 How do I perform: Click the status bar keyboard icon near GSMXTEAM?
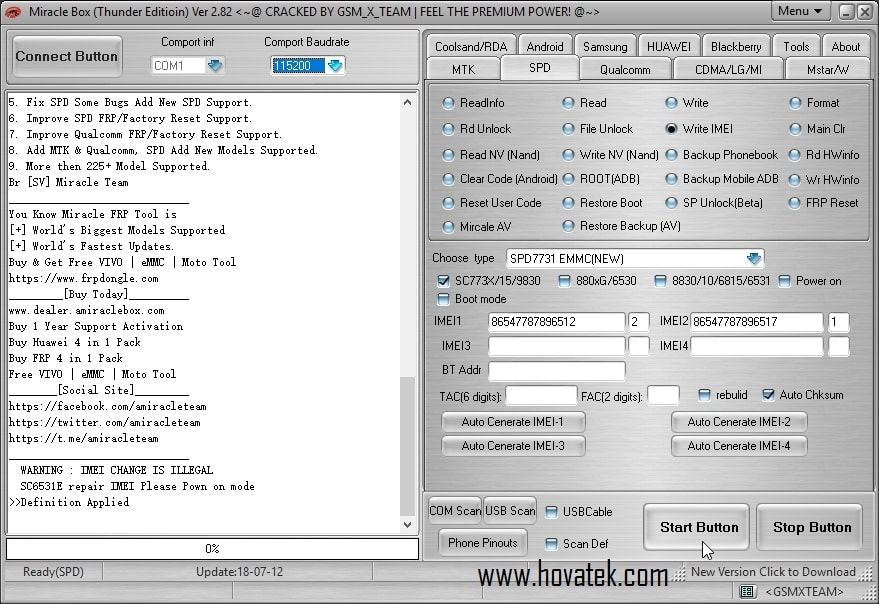[746, 591]
